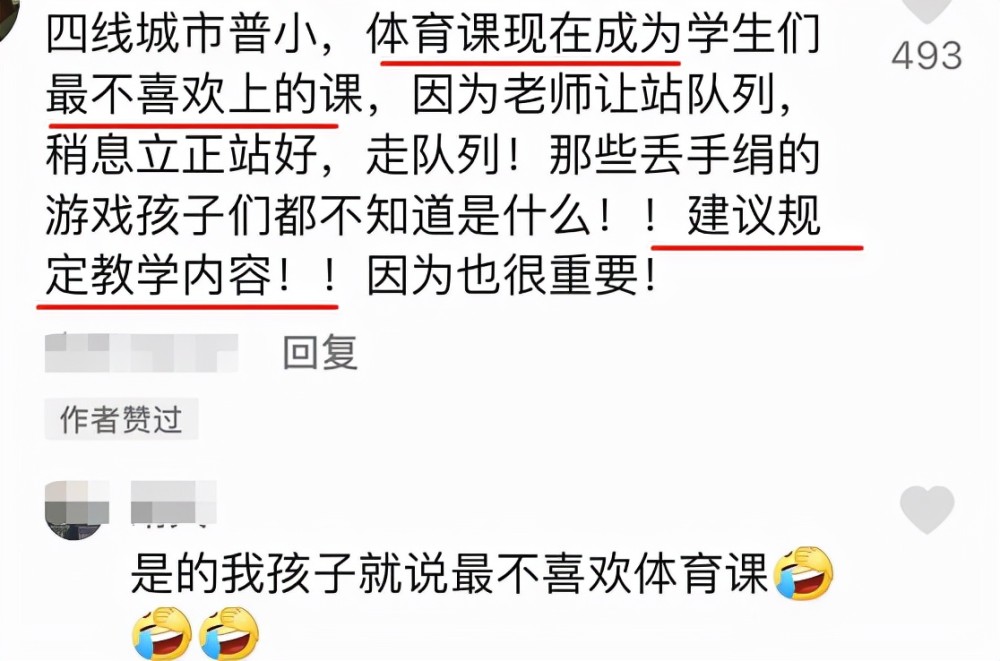
Task: Open the second commenter's blurred username
Action: tap(173, 503)
